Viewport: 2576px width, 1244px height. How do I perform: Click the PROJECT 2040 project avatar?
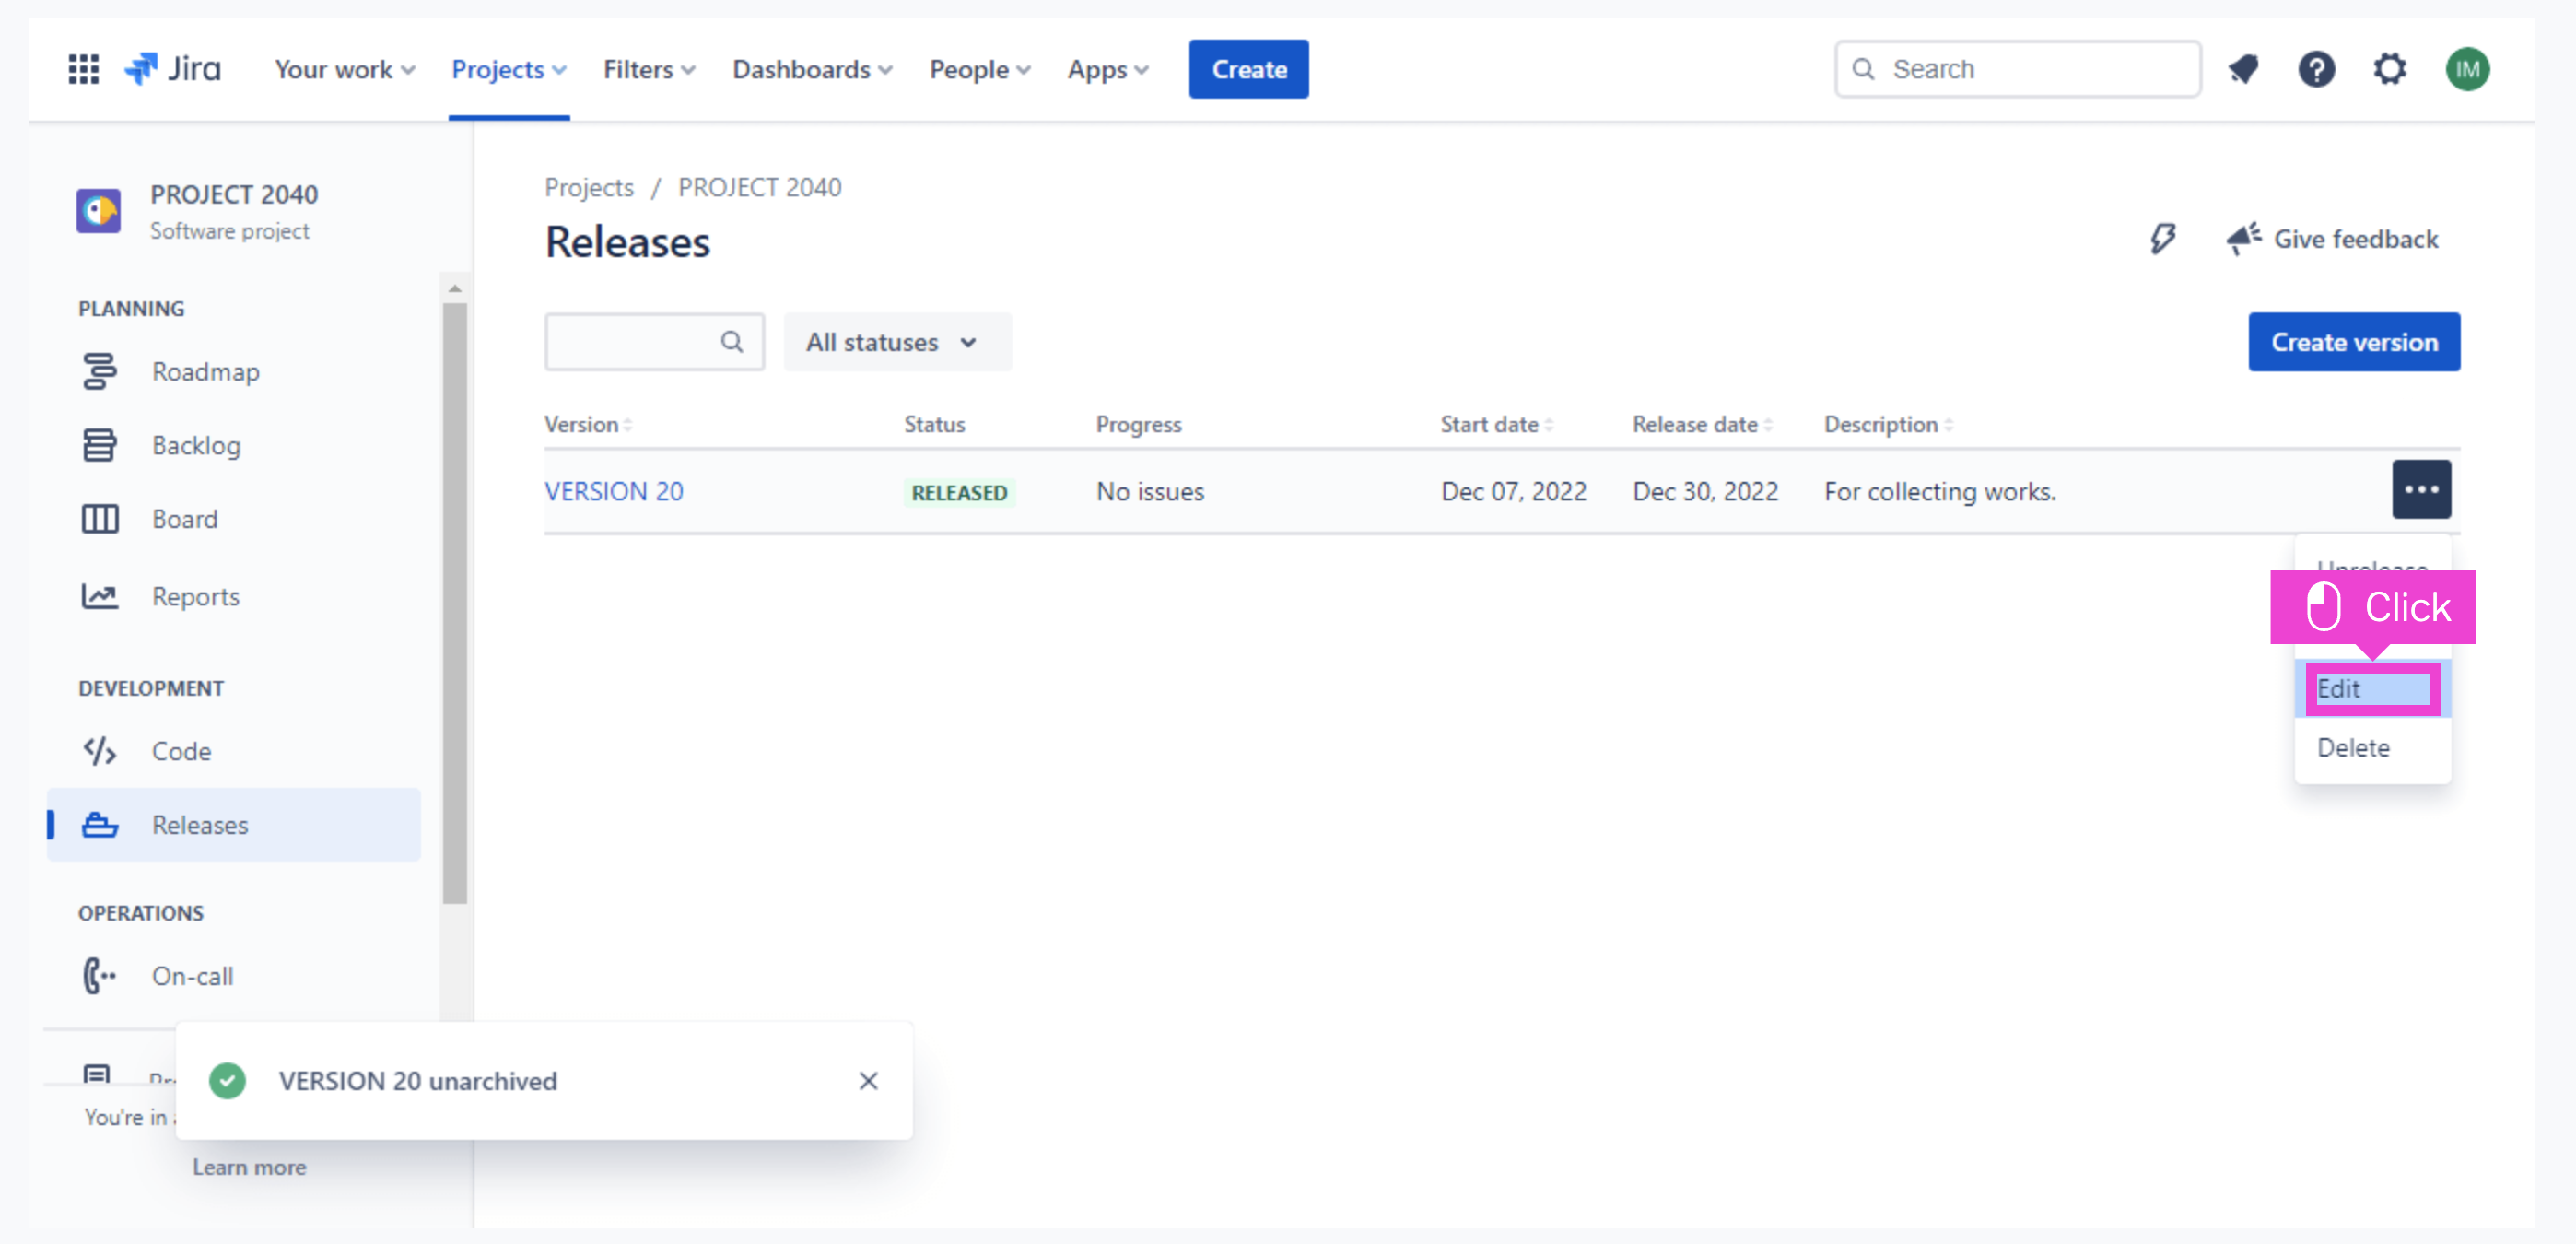[x=98, y=210]
